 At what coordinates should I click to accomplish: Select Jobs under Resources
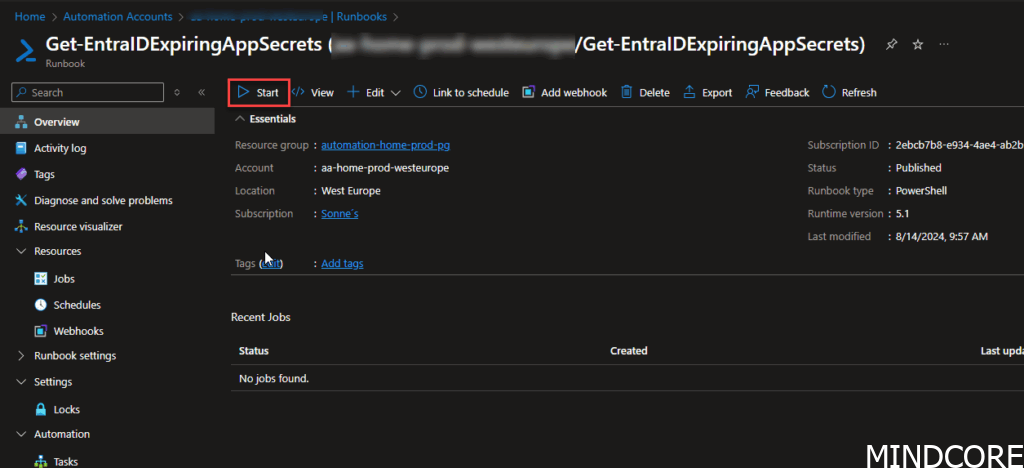(64, 279)
